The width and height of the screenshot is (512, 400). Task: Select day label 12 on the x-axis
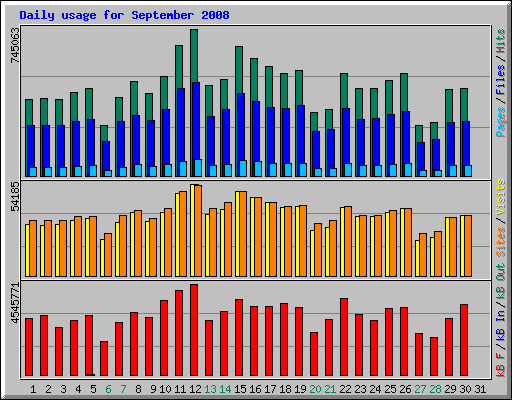click(195, 389)
